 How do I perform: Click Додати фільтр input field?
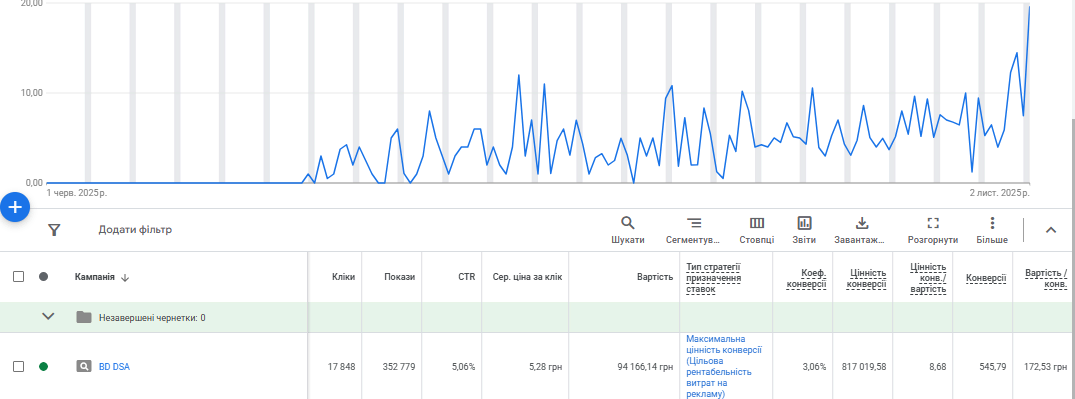click(135, 230)
